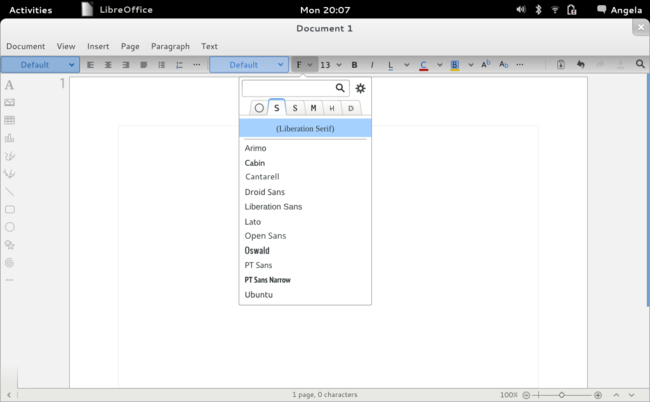
Task: Open the View menu
Action: coord(66,46)
